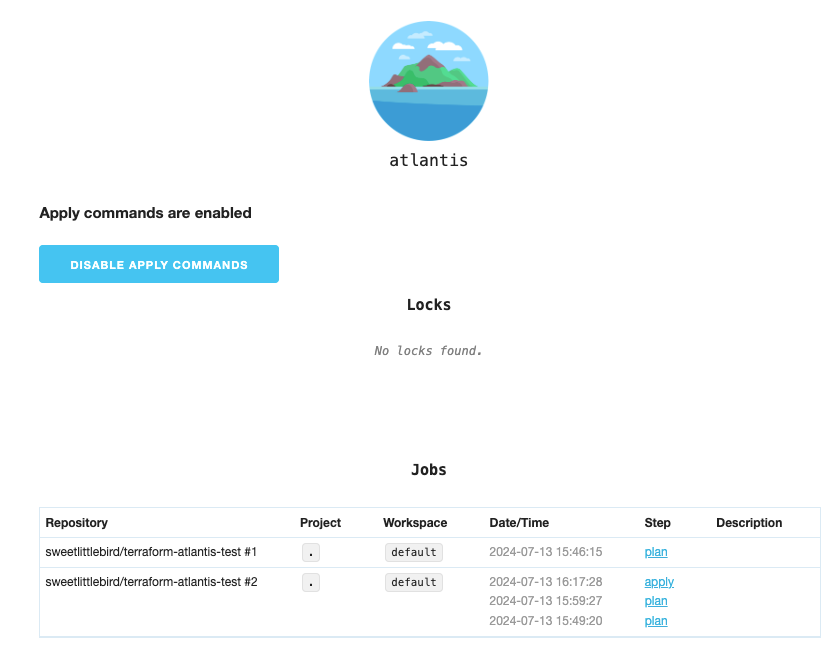Click the Date/Time column header
The image size is (837, 647).
519,523
